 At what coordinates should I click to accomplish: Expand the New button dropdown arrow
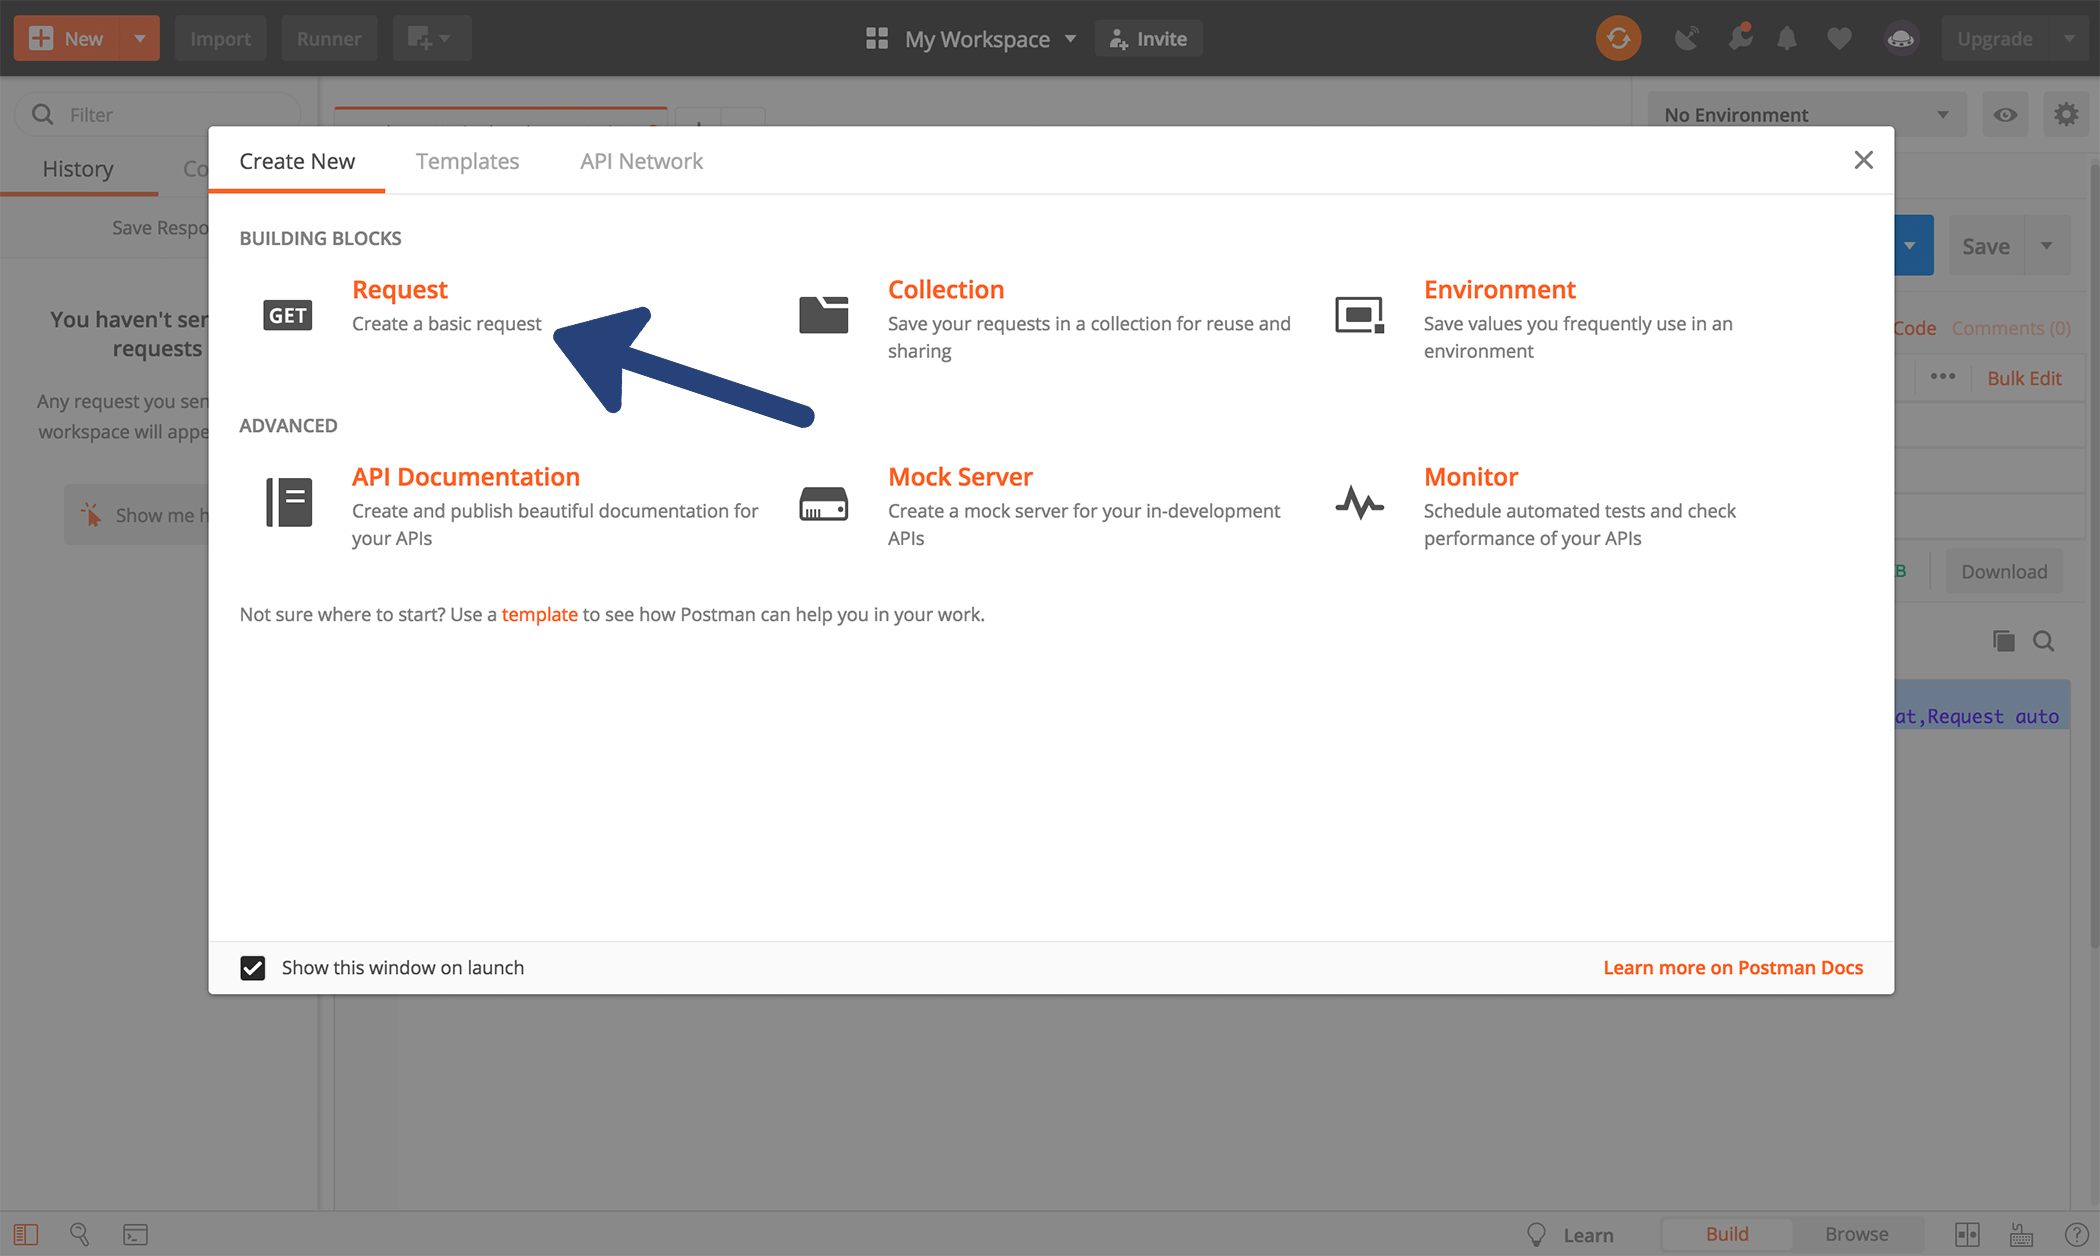tap(140, 39)
